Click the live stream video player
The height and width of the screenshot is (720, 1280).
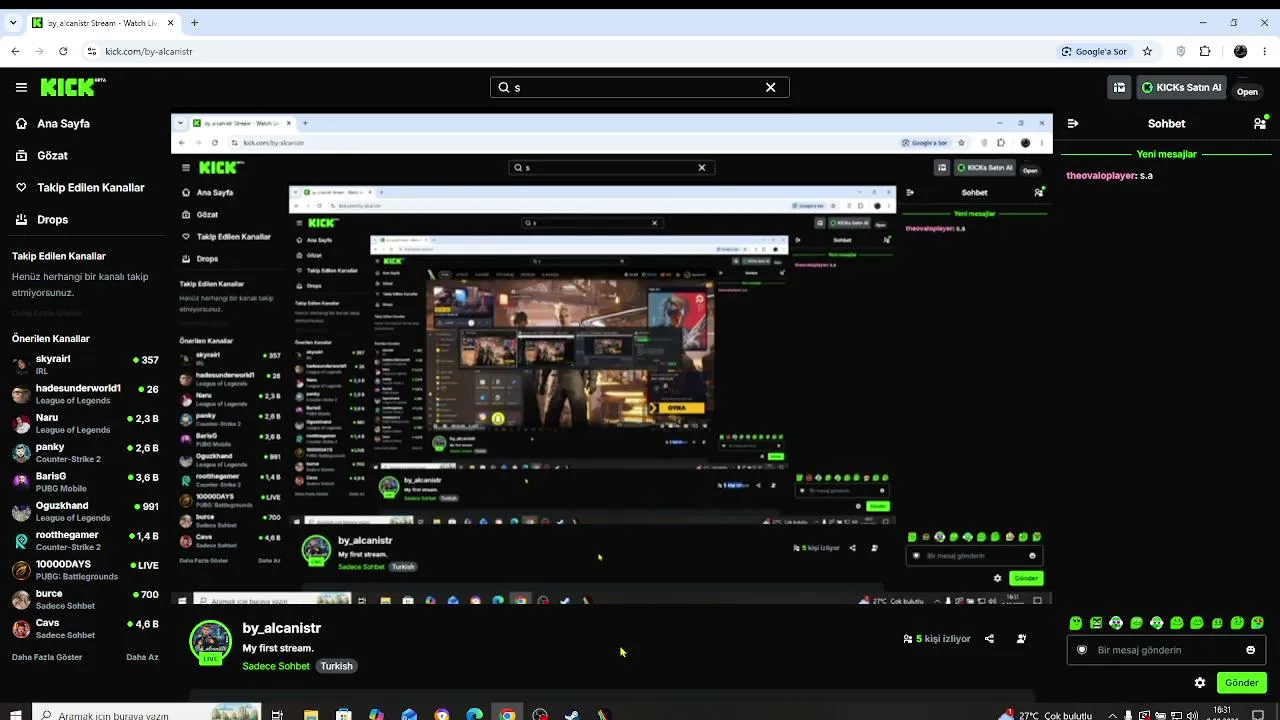coord(611,358)
